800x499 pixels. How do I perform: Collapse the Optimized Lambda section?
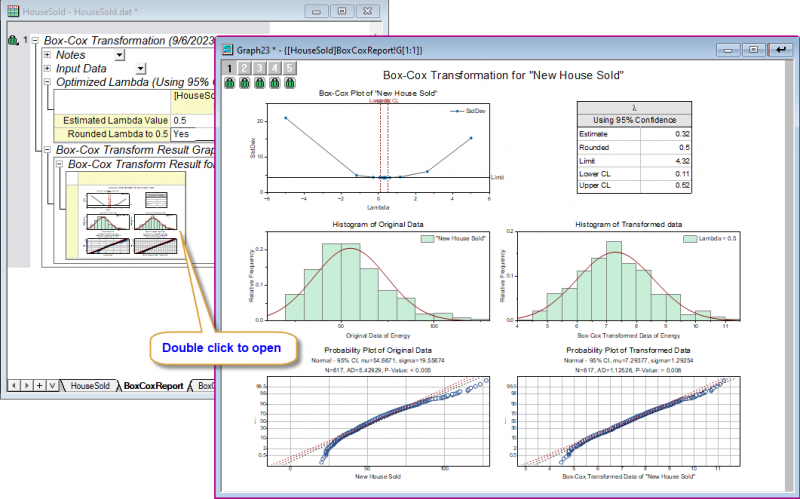tap(47, 82)
